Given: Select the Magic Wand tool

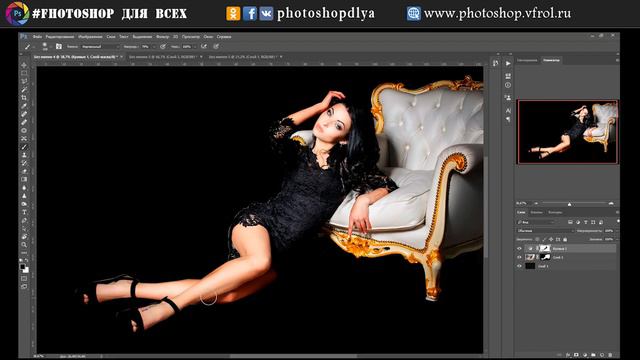Looking at the screenshot, I should (x=24, y=90).
